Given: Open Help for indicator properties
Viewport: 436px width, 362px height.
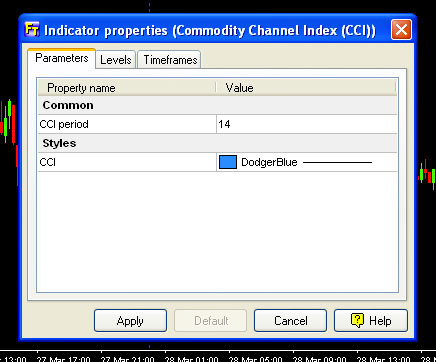Looking at the screenshot, I should (371, 321).
